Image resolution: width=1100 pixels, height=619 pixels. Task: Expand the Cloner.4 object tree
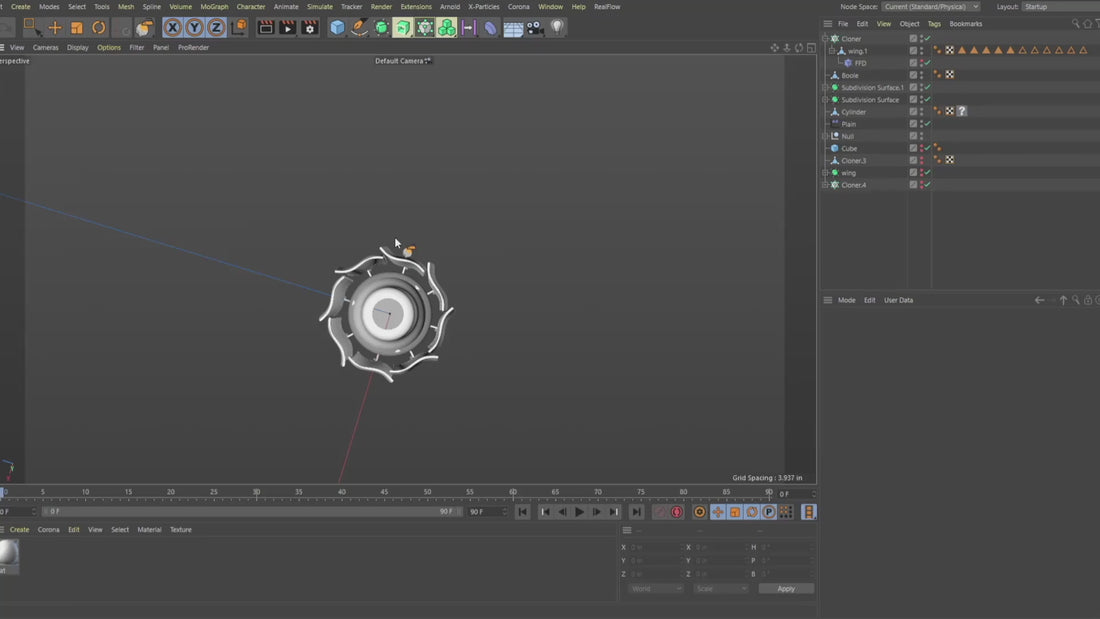[x=826, y=185]
